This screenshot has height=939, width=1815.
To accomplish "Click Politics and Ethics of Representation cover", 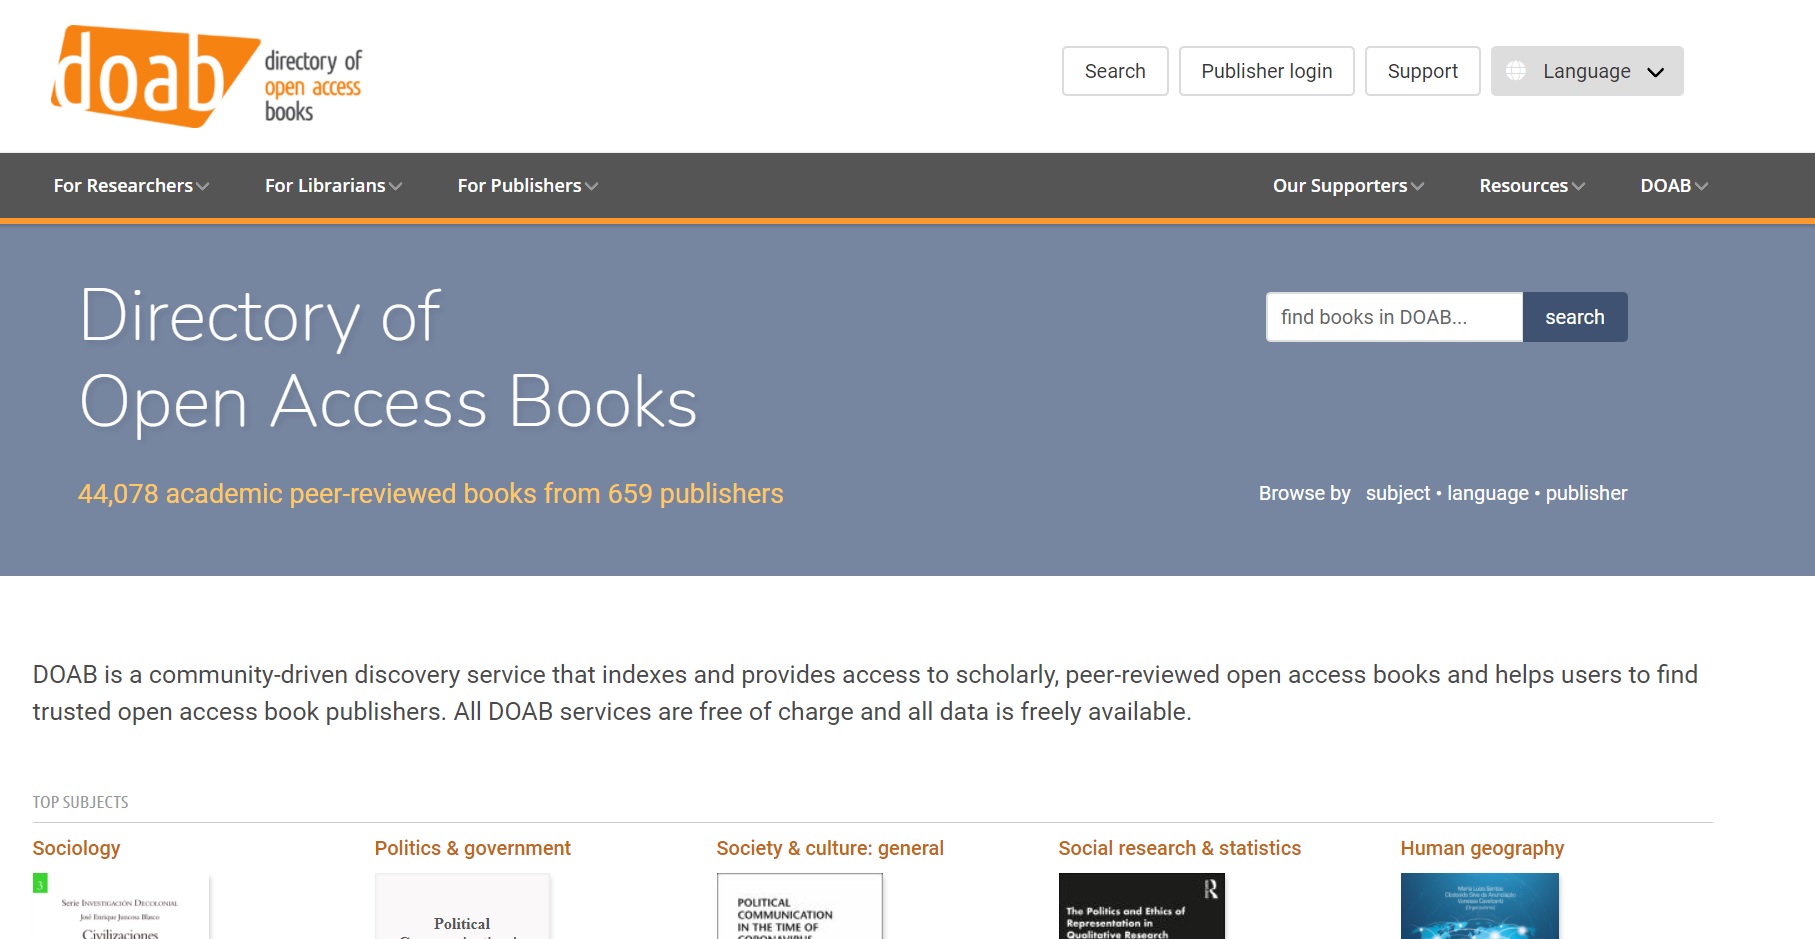I will coord(1142,906).
